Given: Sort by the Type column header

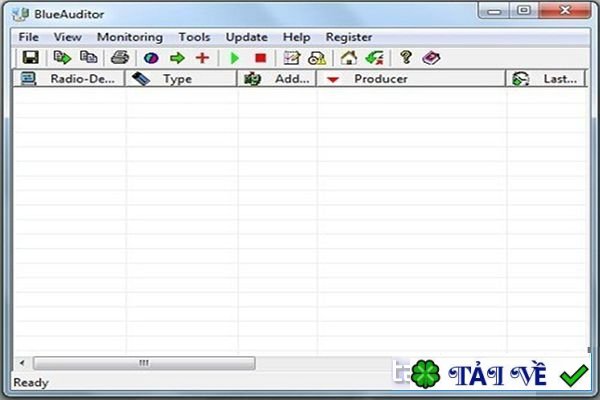Looking at the screenshot, I should (181, 78).
